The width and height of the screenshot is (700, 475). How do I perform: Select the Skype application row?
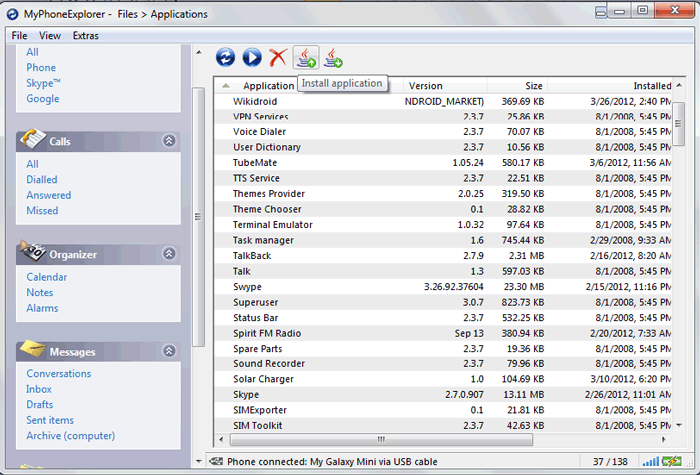click(443, 395)
